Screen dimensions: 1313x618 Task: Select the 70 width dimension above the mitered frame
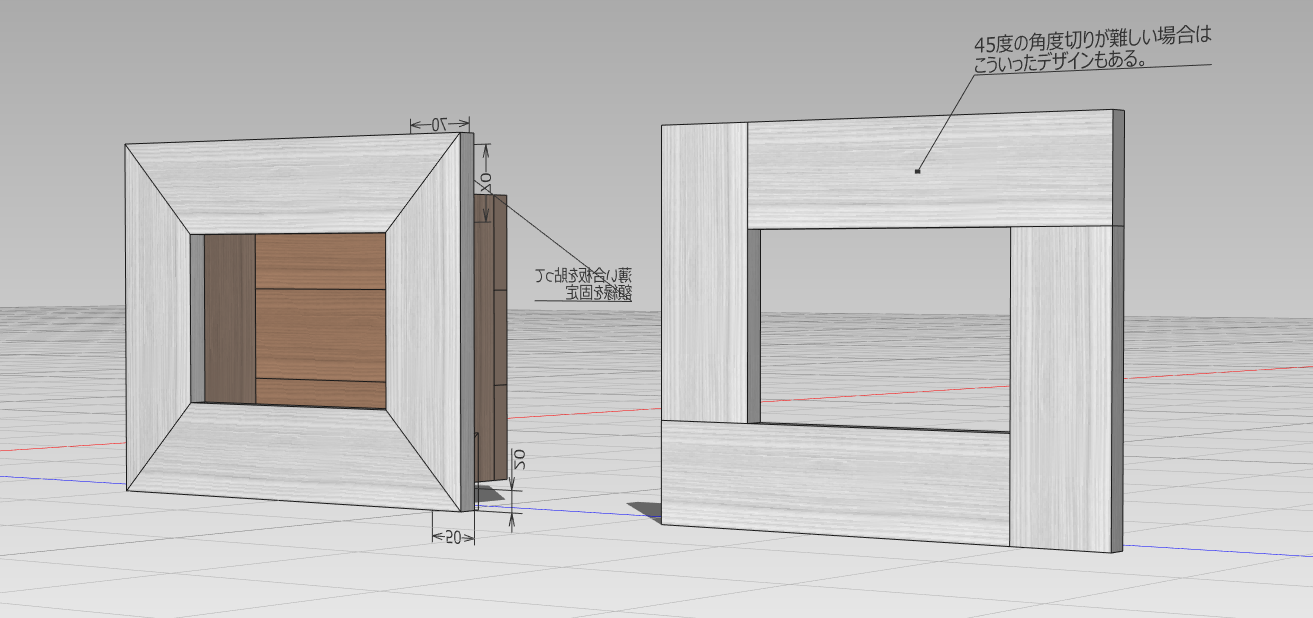click(438, 125)
